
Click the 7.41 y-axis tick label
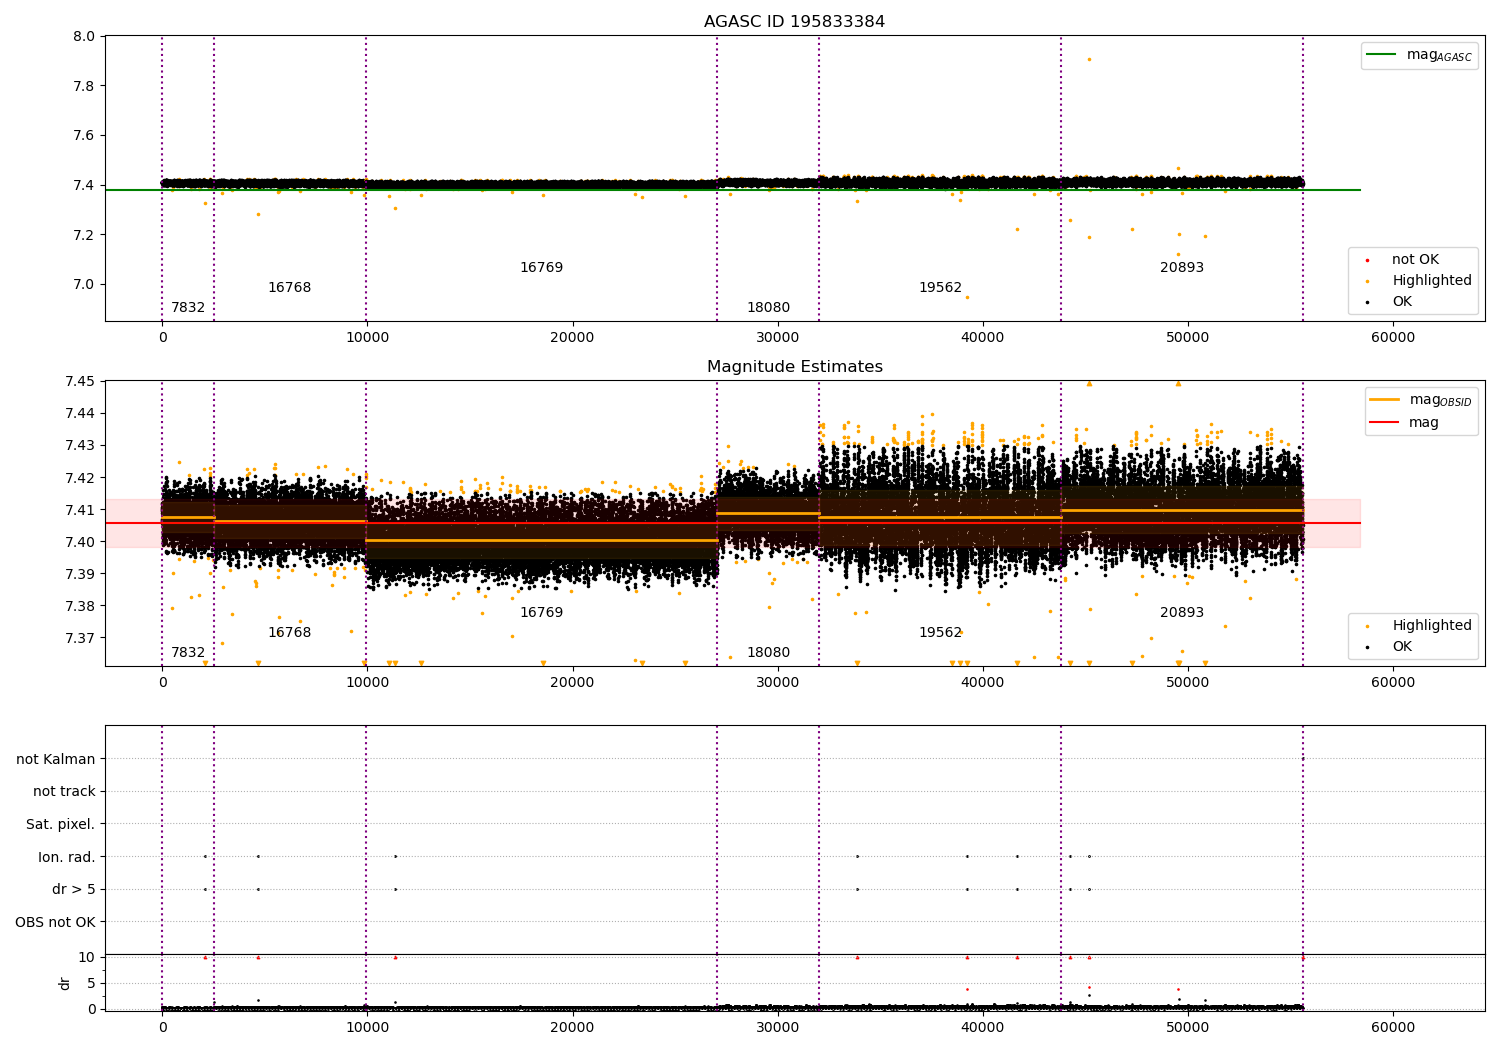pos(80,510)
